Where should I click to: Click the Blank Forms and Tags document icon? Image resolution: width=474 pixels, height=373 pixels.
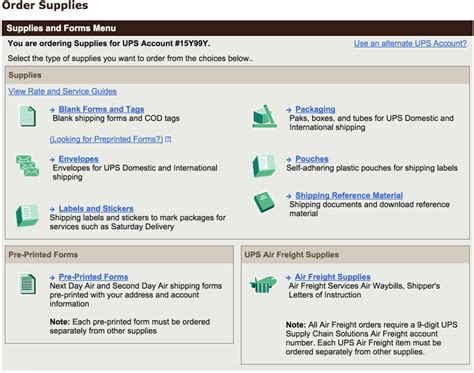[x=27, y=116]
